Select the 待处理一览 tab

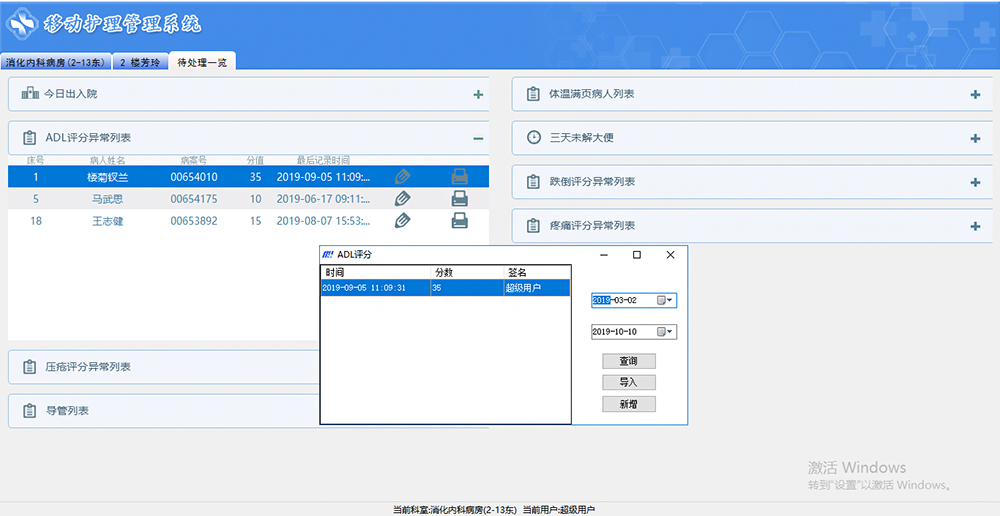202,62
